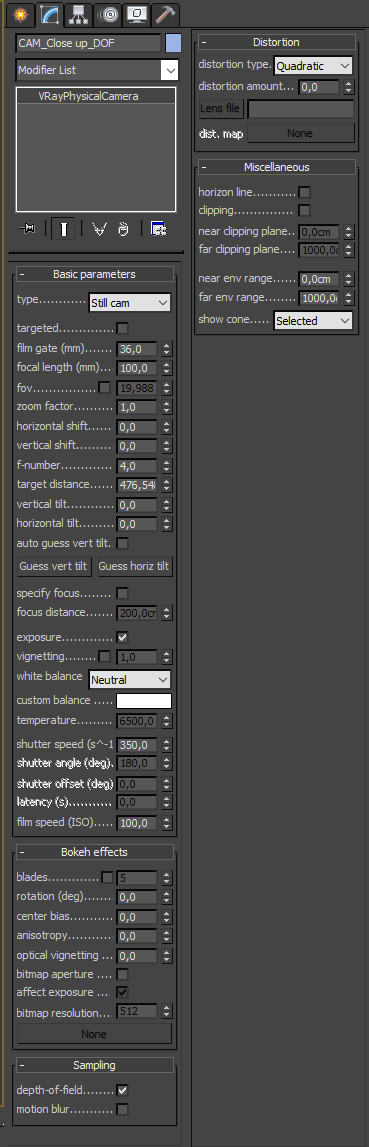Click Make Unique icon

click(x=100, y=230)
